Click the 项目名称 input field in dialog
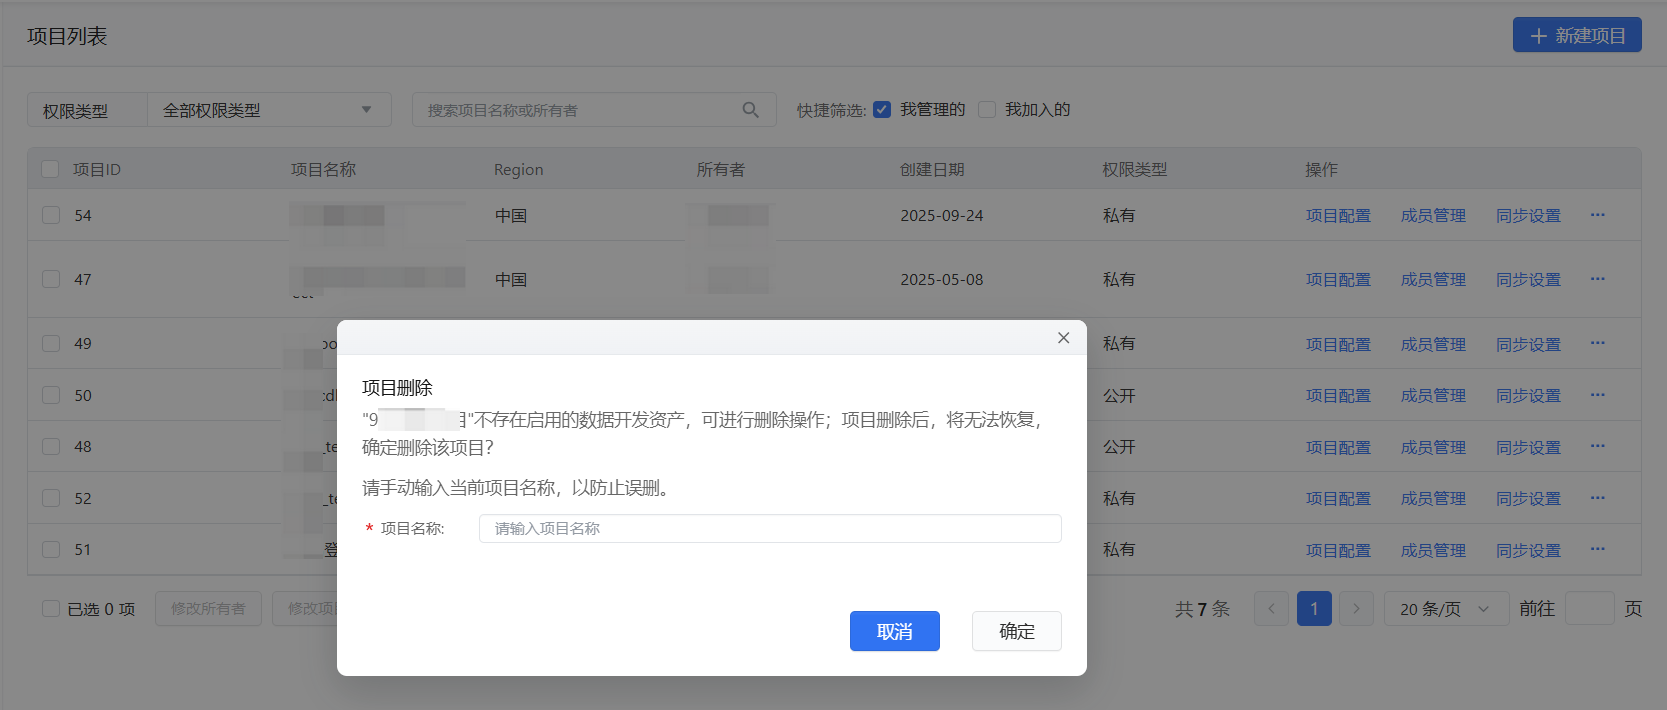Screen dimensions: 1667x710 click(x=769, y=529)
